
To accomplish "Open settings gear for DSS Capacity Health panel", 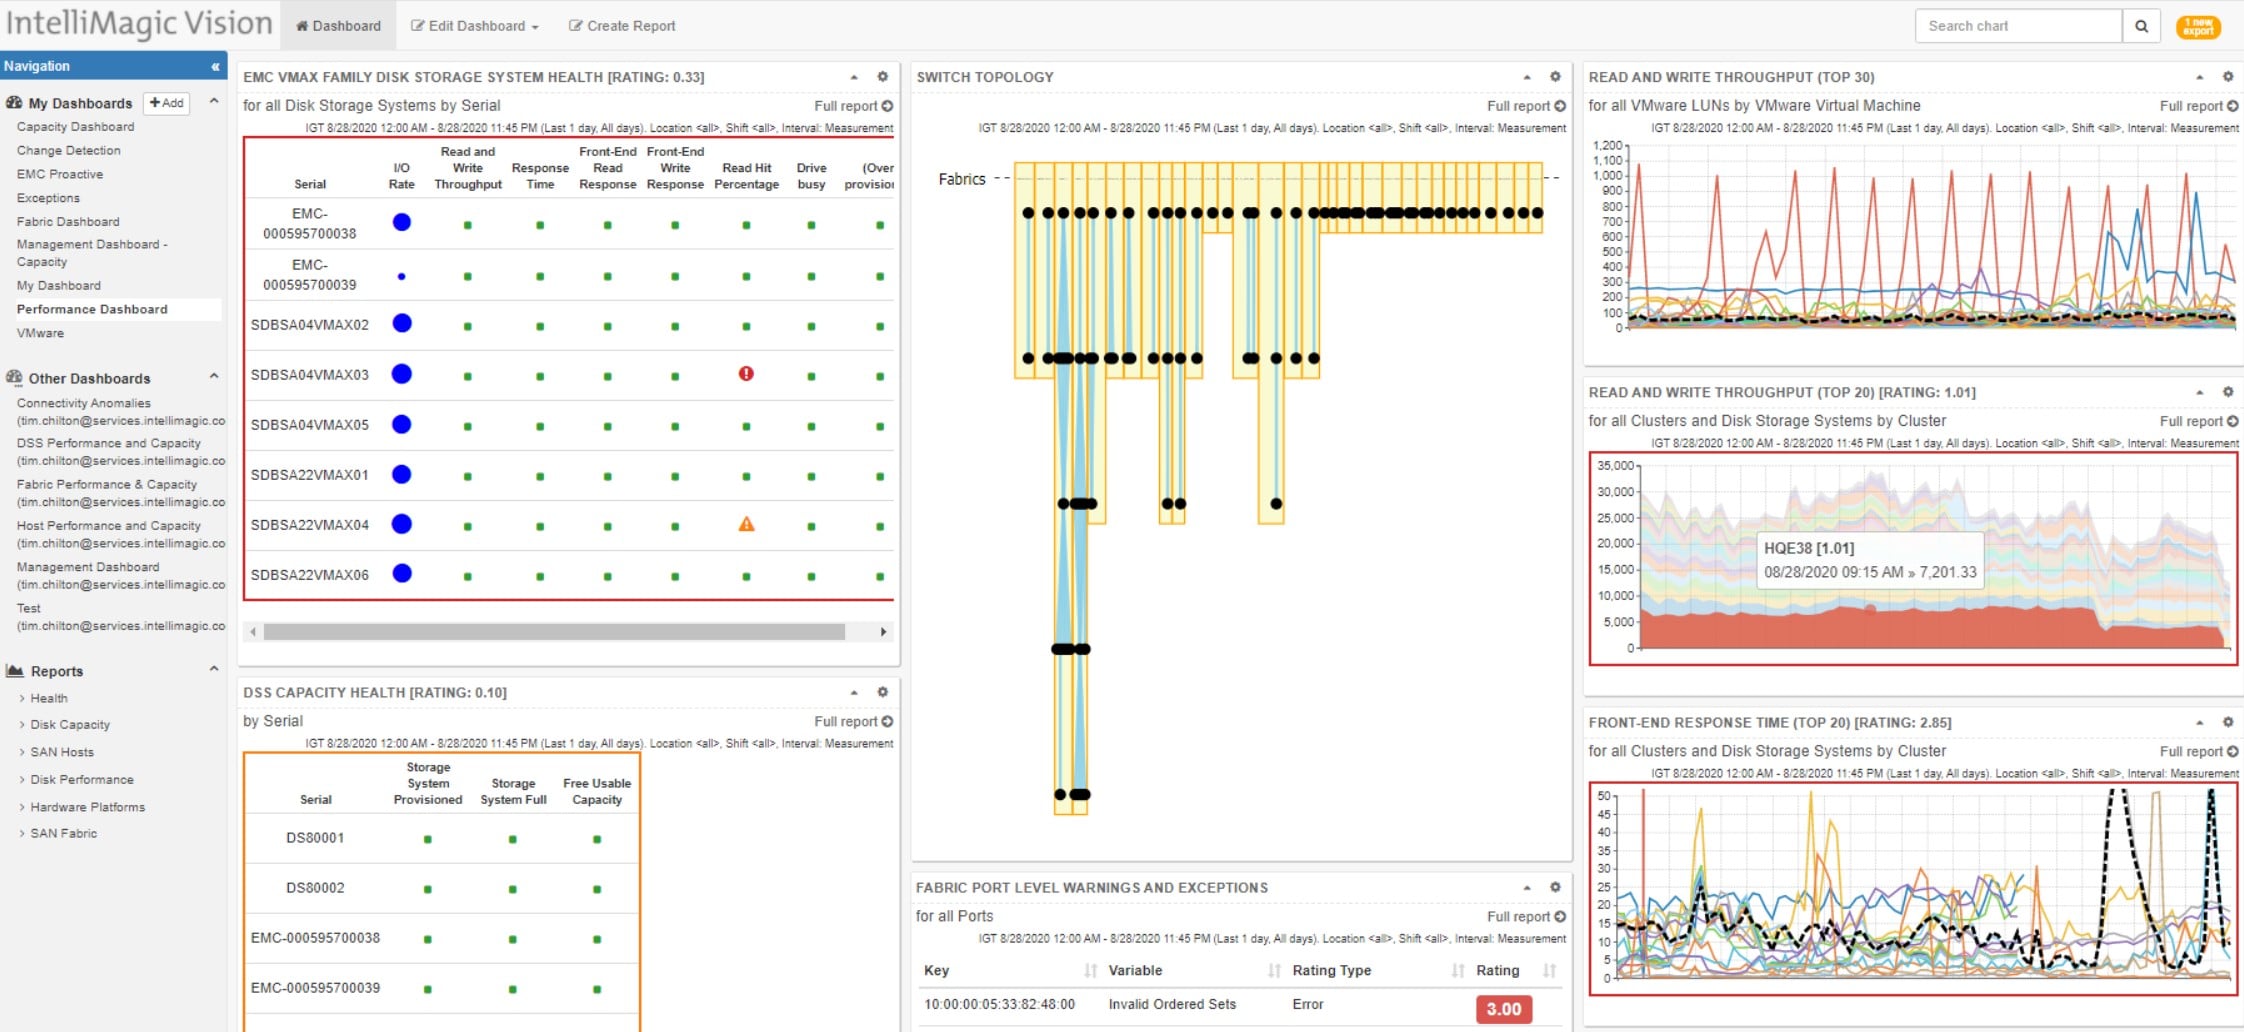I will coord(882,692).
